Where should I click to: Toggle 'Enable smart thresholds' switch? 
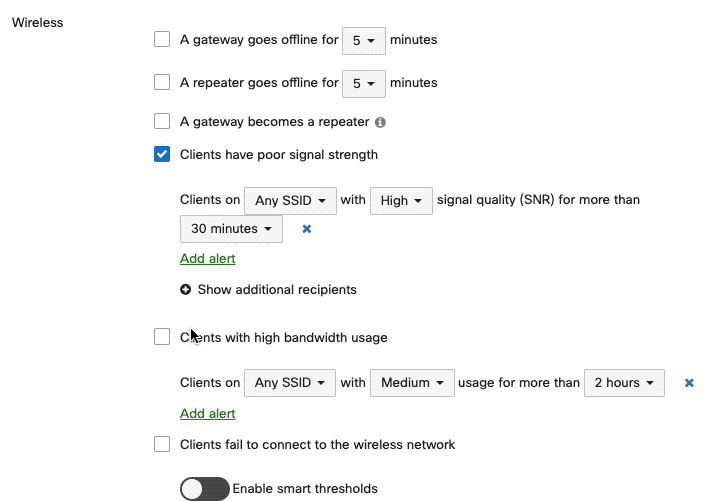coord(204,489)
